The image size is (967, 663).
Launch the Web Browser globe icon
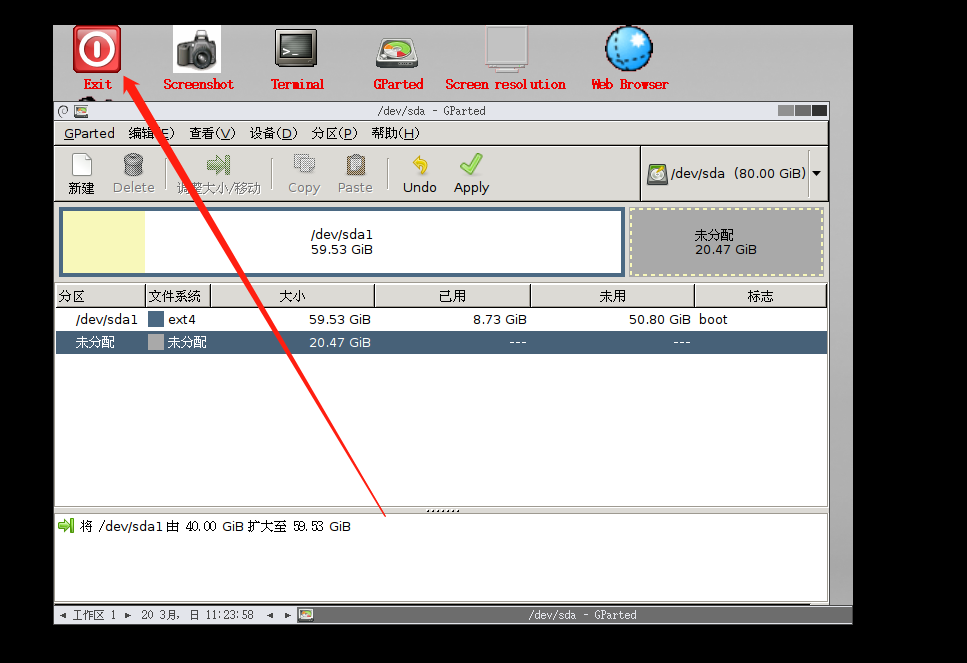[x=629, y=48]
